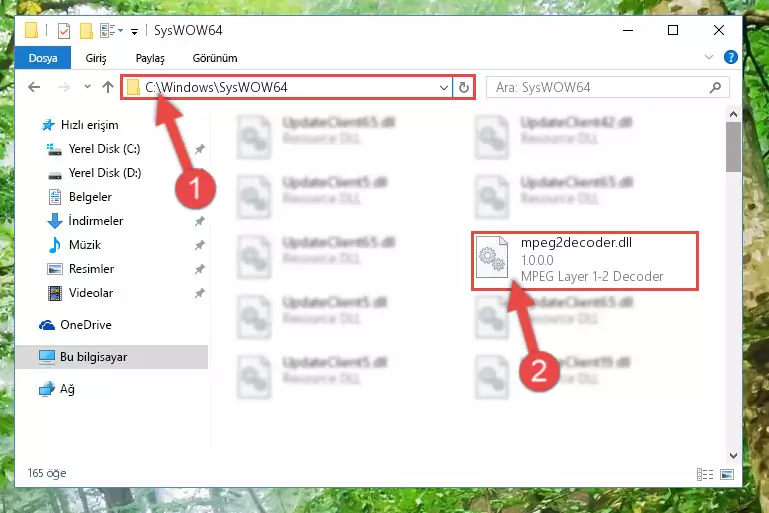Switch to the Paylaş ribbon tab
This screenshot has width=769, height=513.
[150, 58]
